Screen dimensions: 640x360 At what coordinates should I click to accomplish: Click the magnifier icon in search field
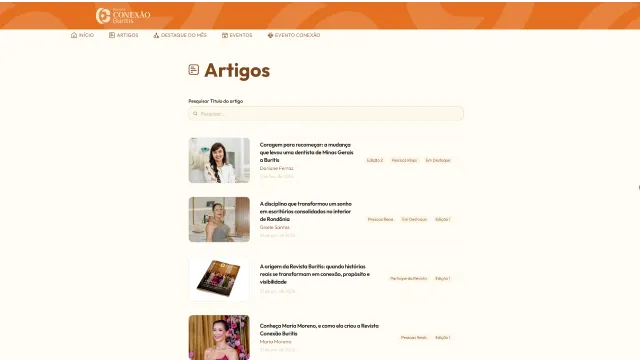195,113
